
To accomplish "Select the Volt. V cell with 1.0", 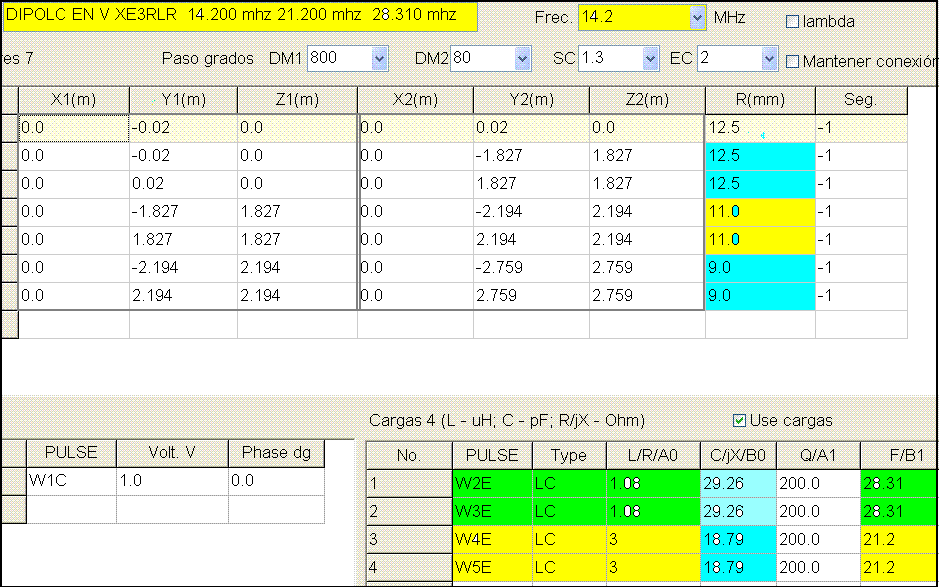I will (172, 481).
